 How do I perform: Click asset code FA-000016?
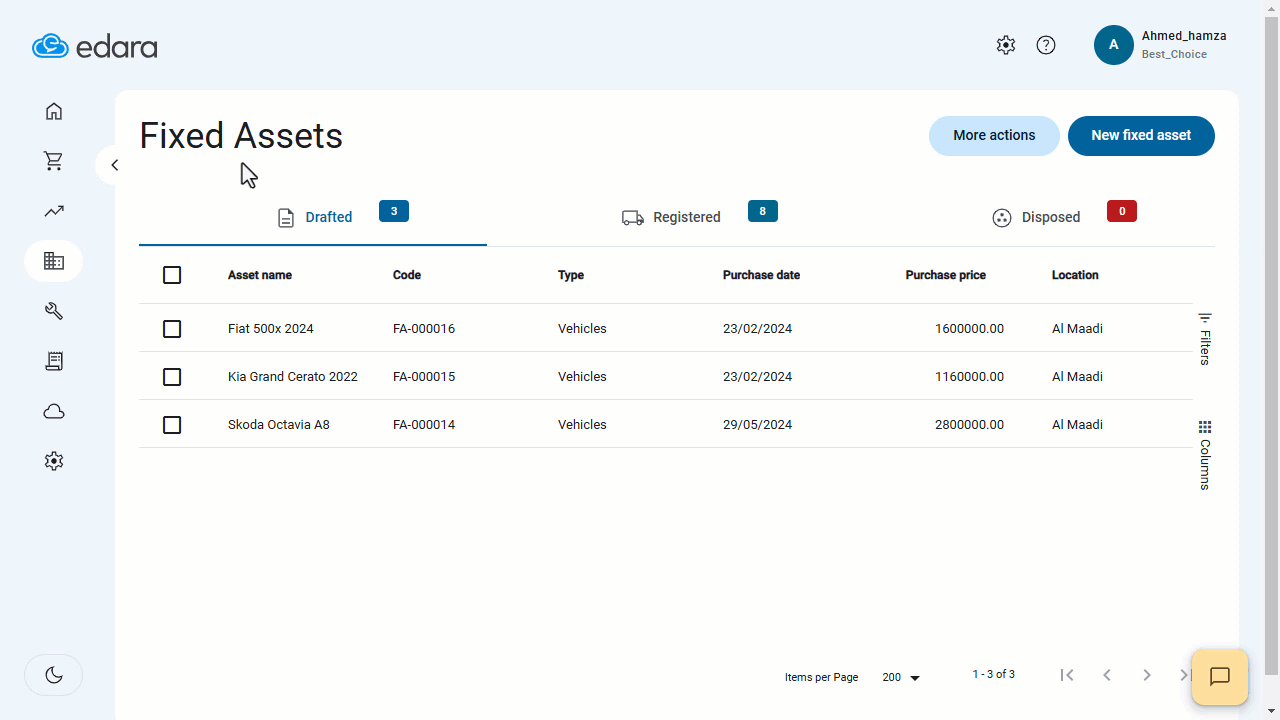[424, 329]
